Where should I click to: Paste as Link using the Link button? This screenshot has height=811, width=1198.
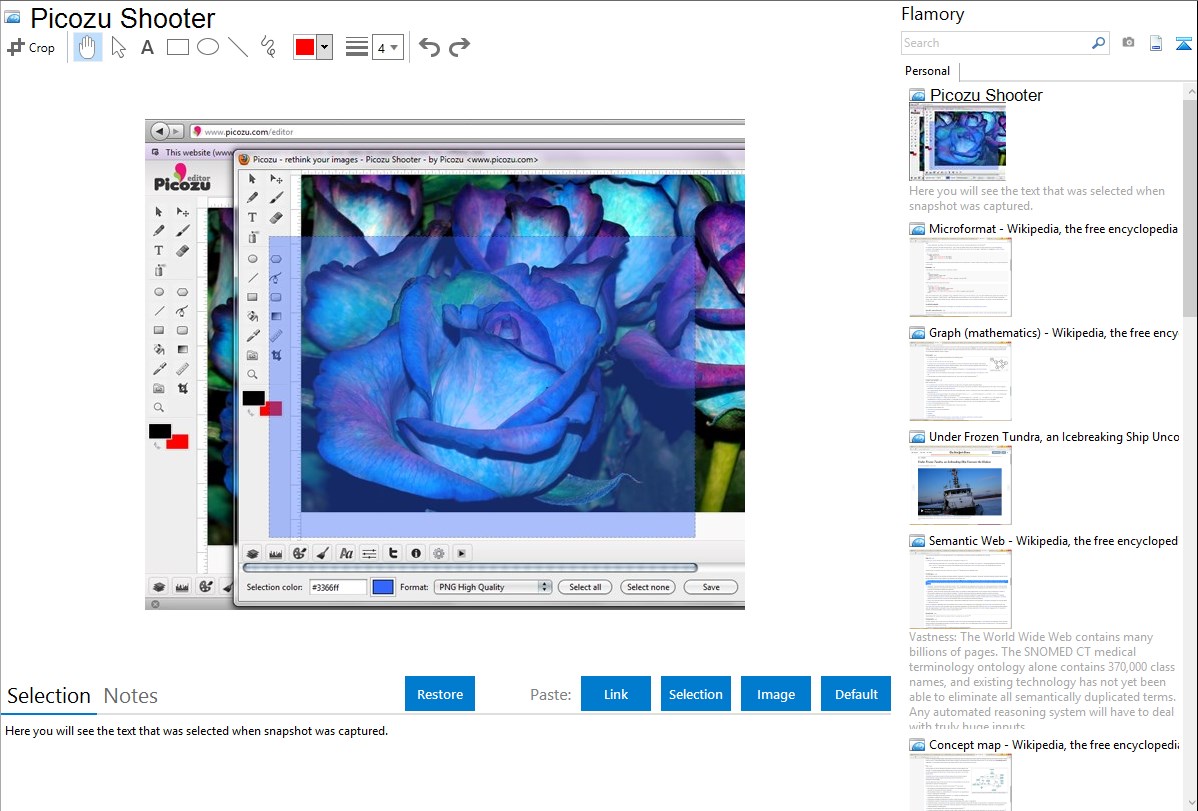tap(616, 694)
